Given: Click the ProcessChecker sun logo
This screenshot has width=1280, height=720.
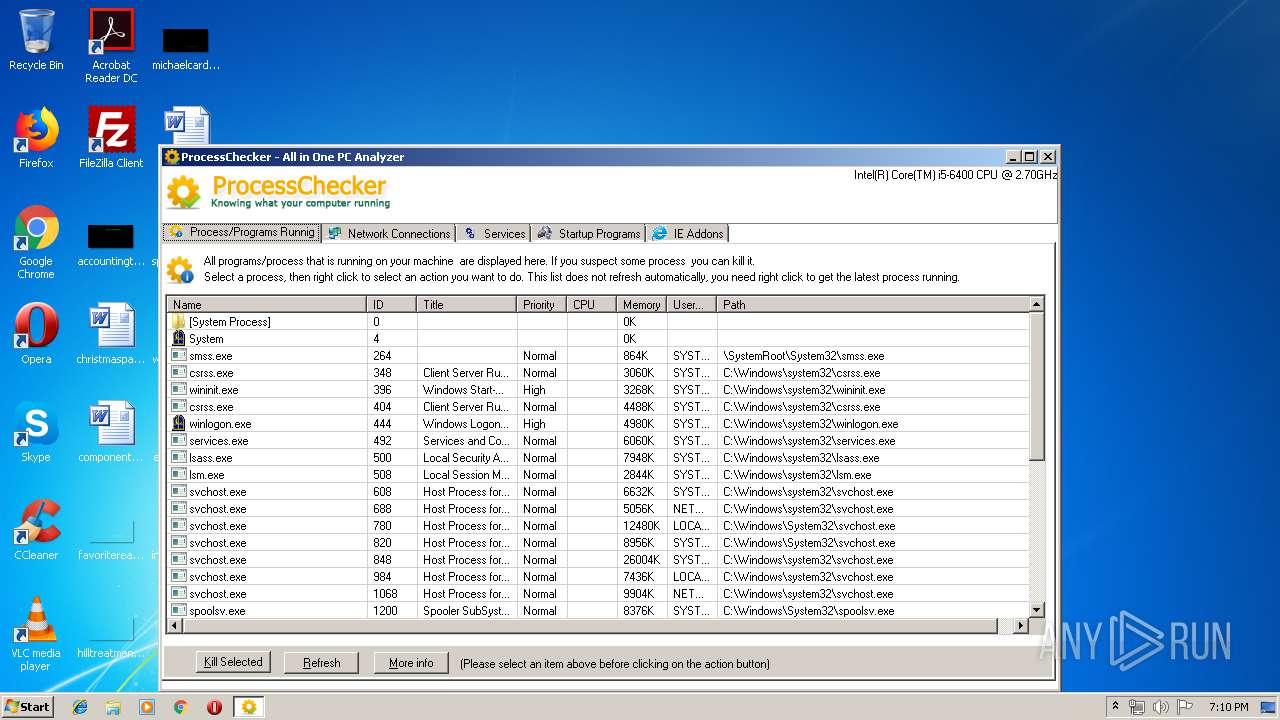Looking at the screenshot, I should [183, 191].
